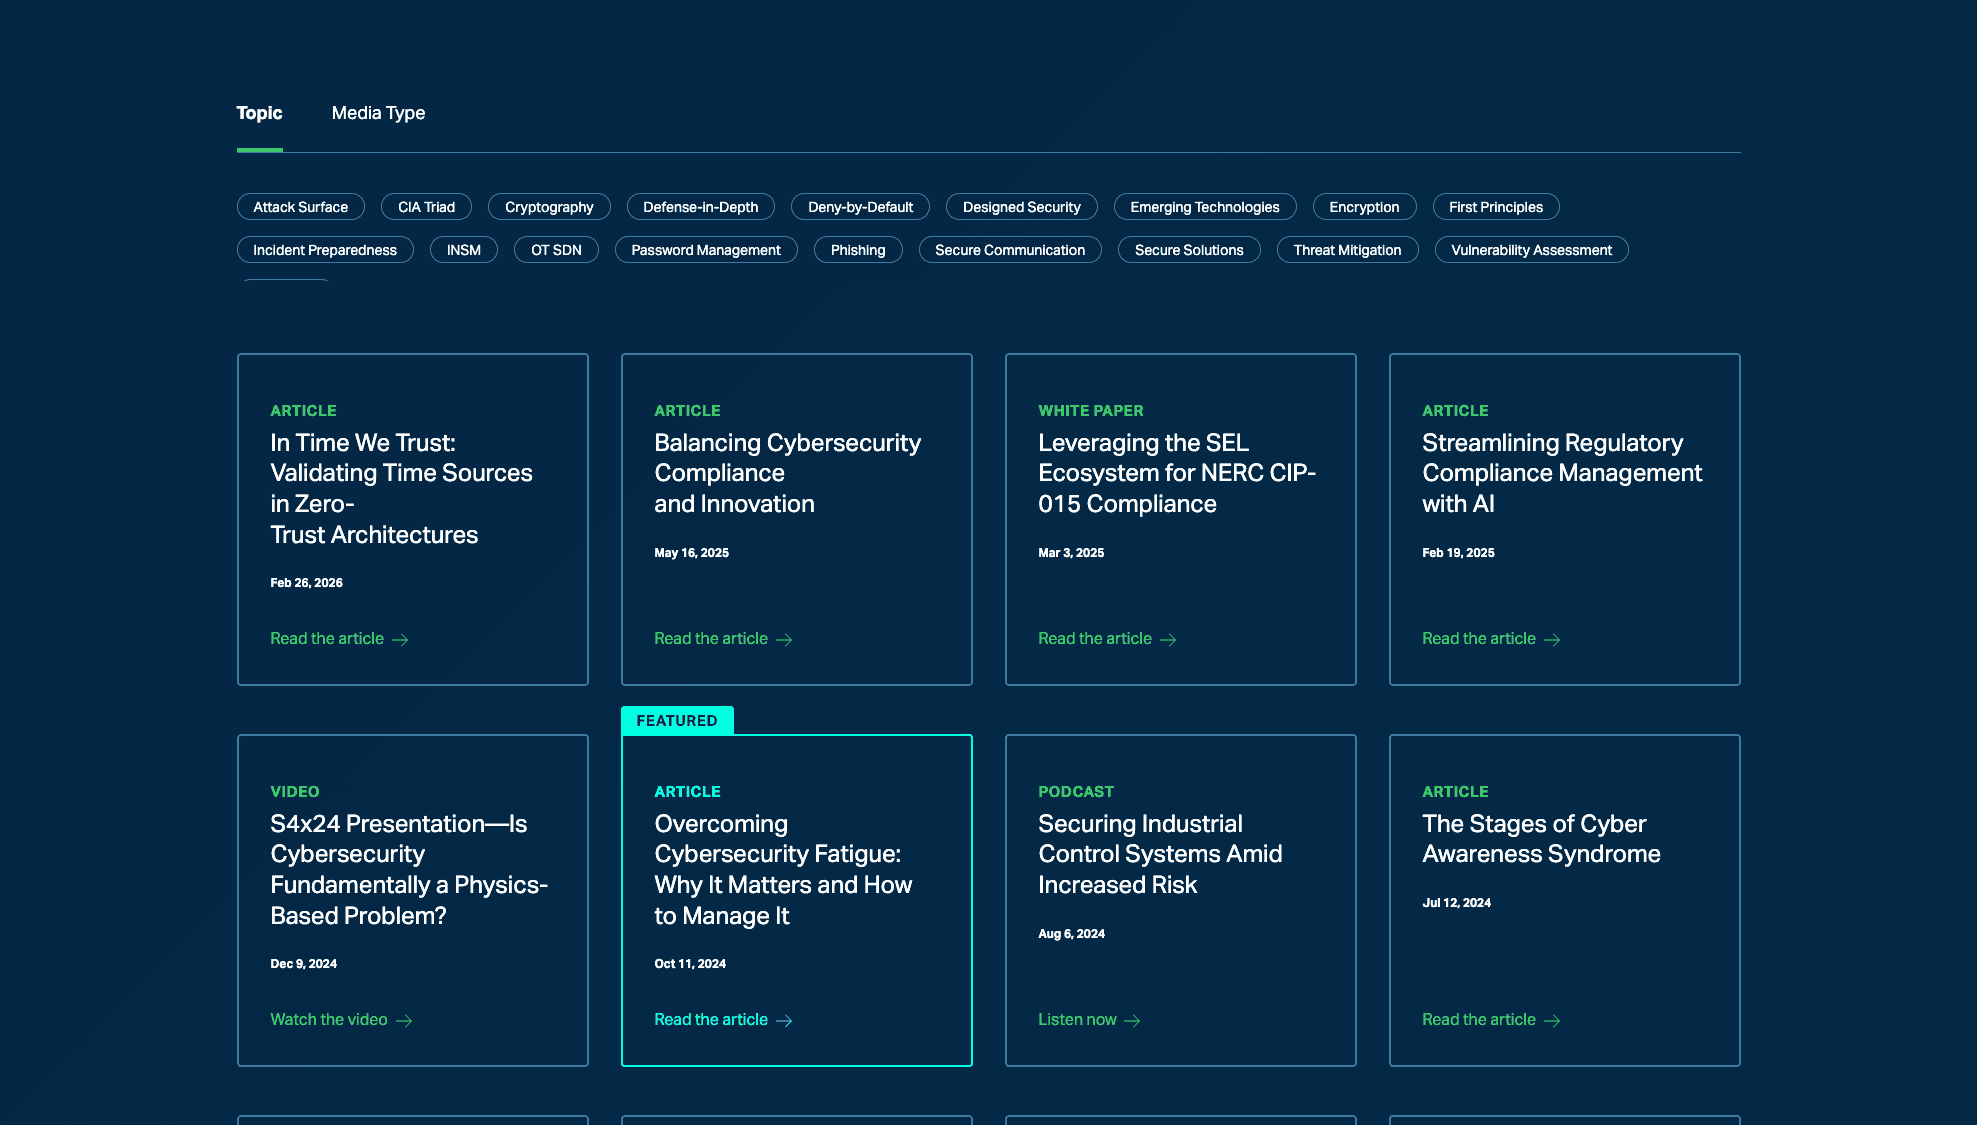The width and height of the screenshot is (1977, 1125).
Task: Click "Read the article" under the Zero-Trust article
Action: pos(326,638)
